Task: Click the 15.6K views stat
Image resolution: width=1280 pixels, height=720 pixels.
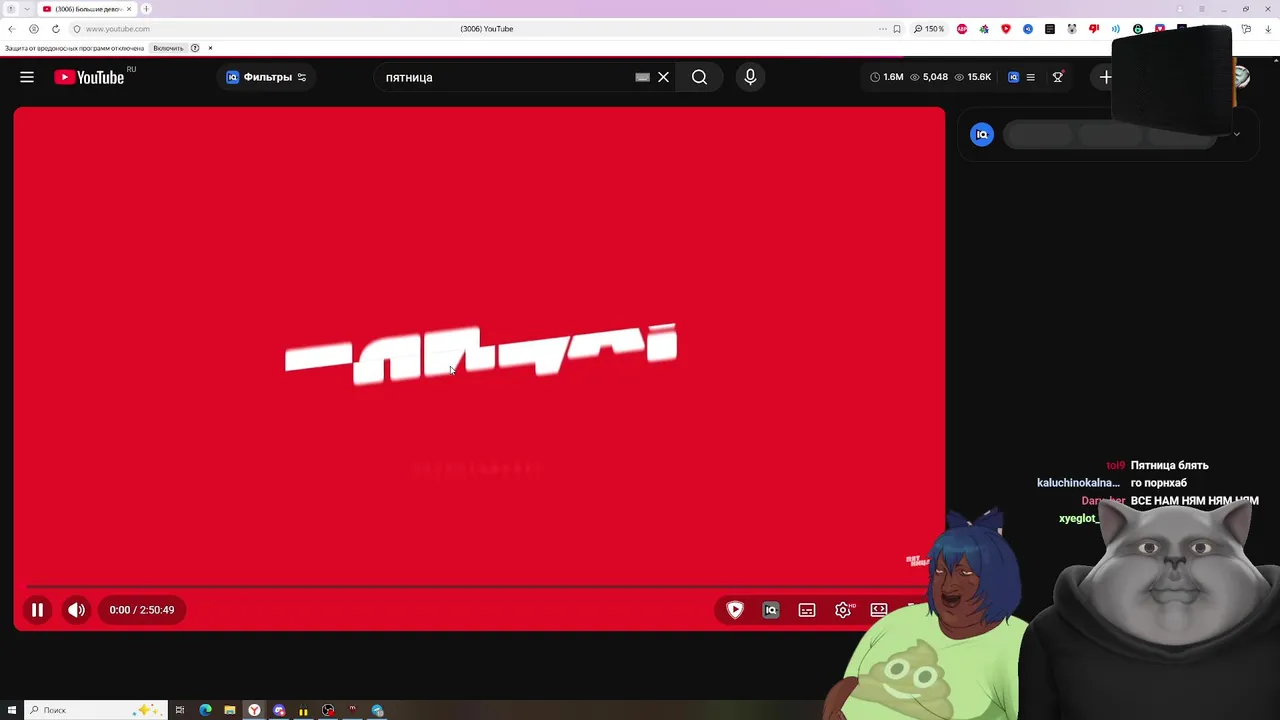Action: tap(973, 77)
